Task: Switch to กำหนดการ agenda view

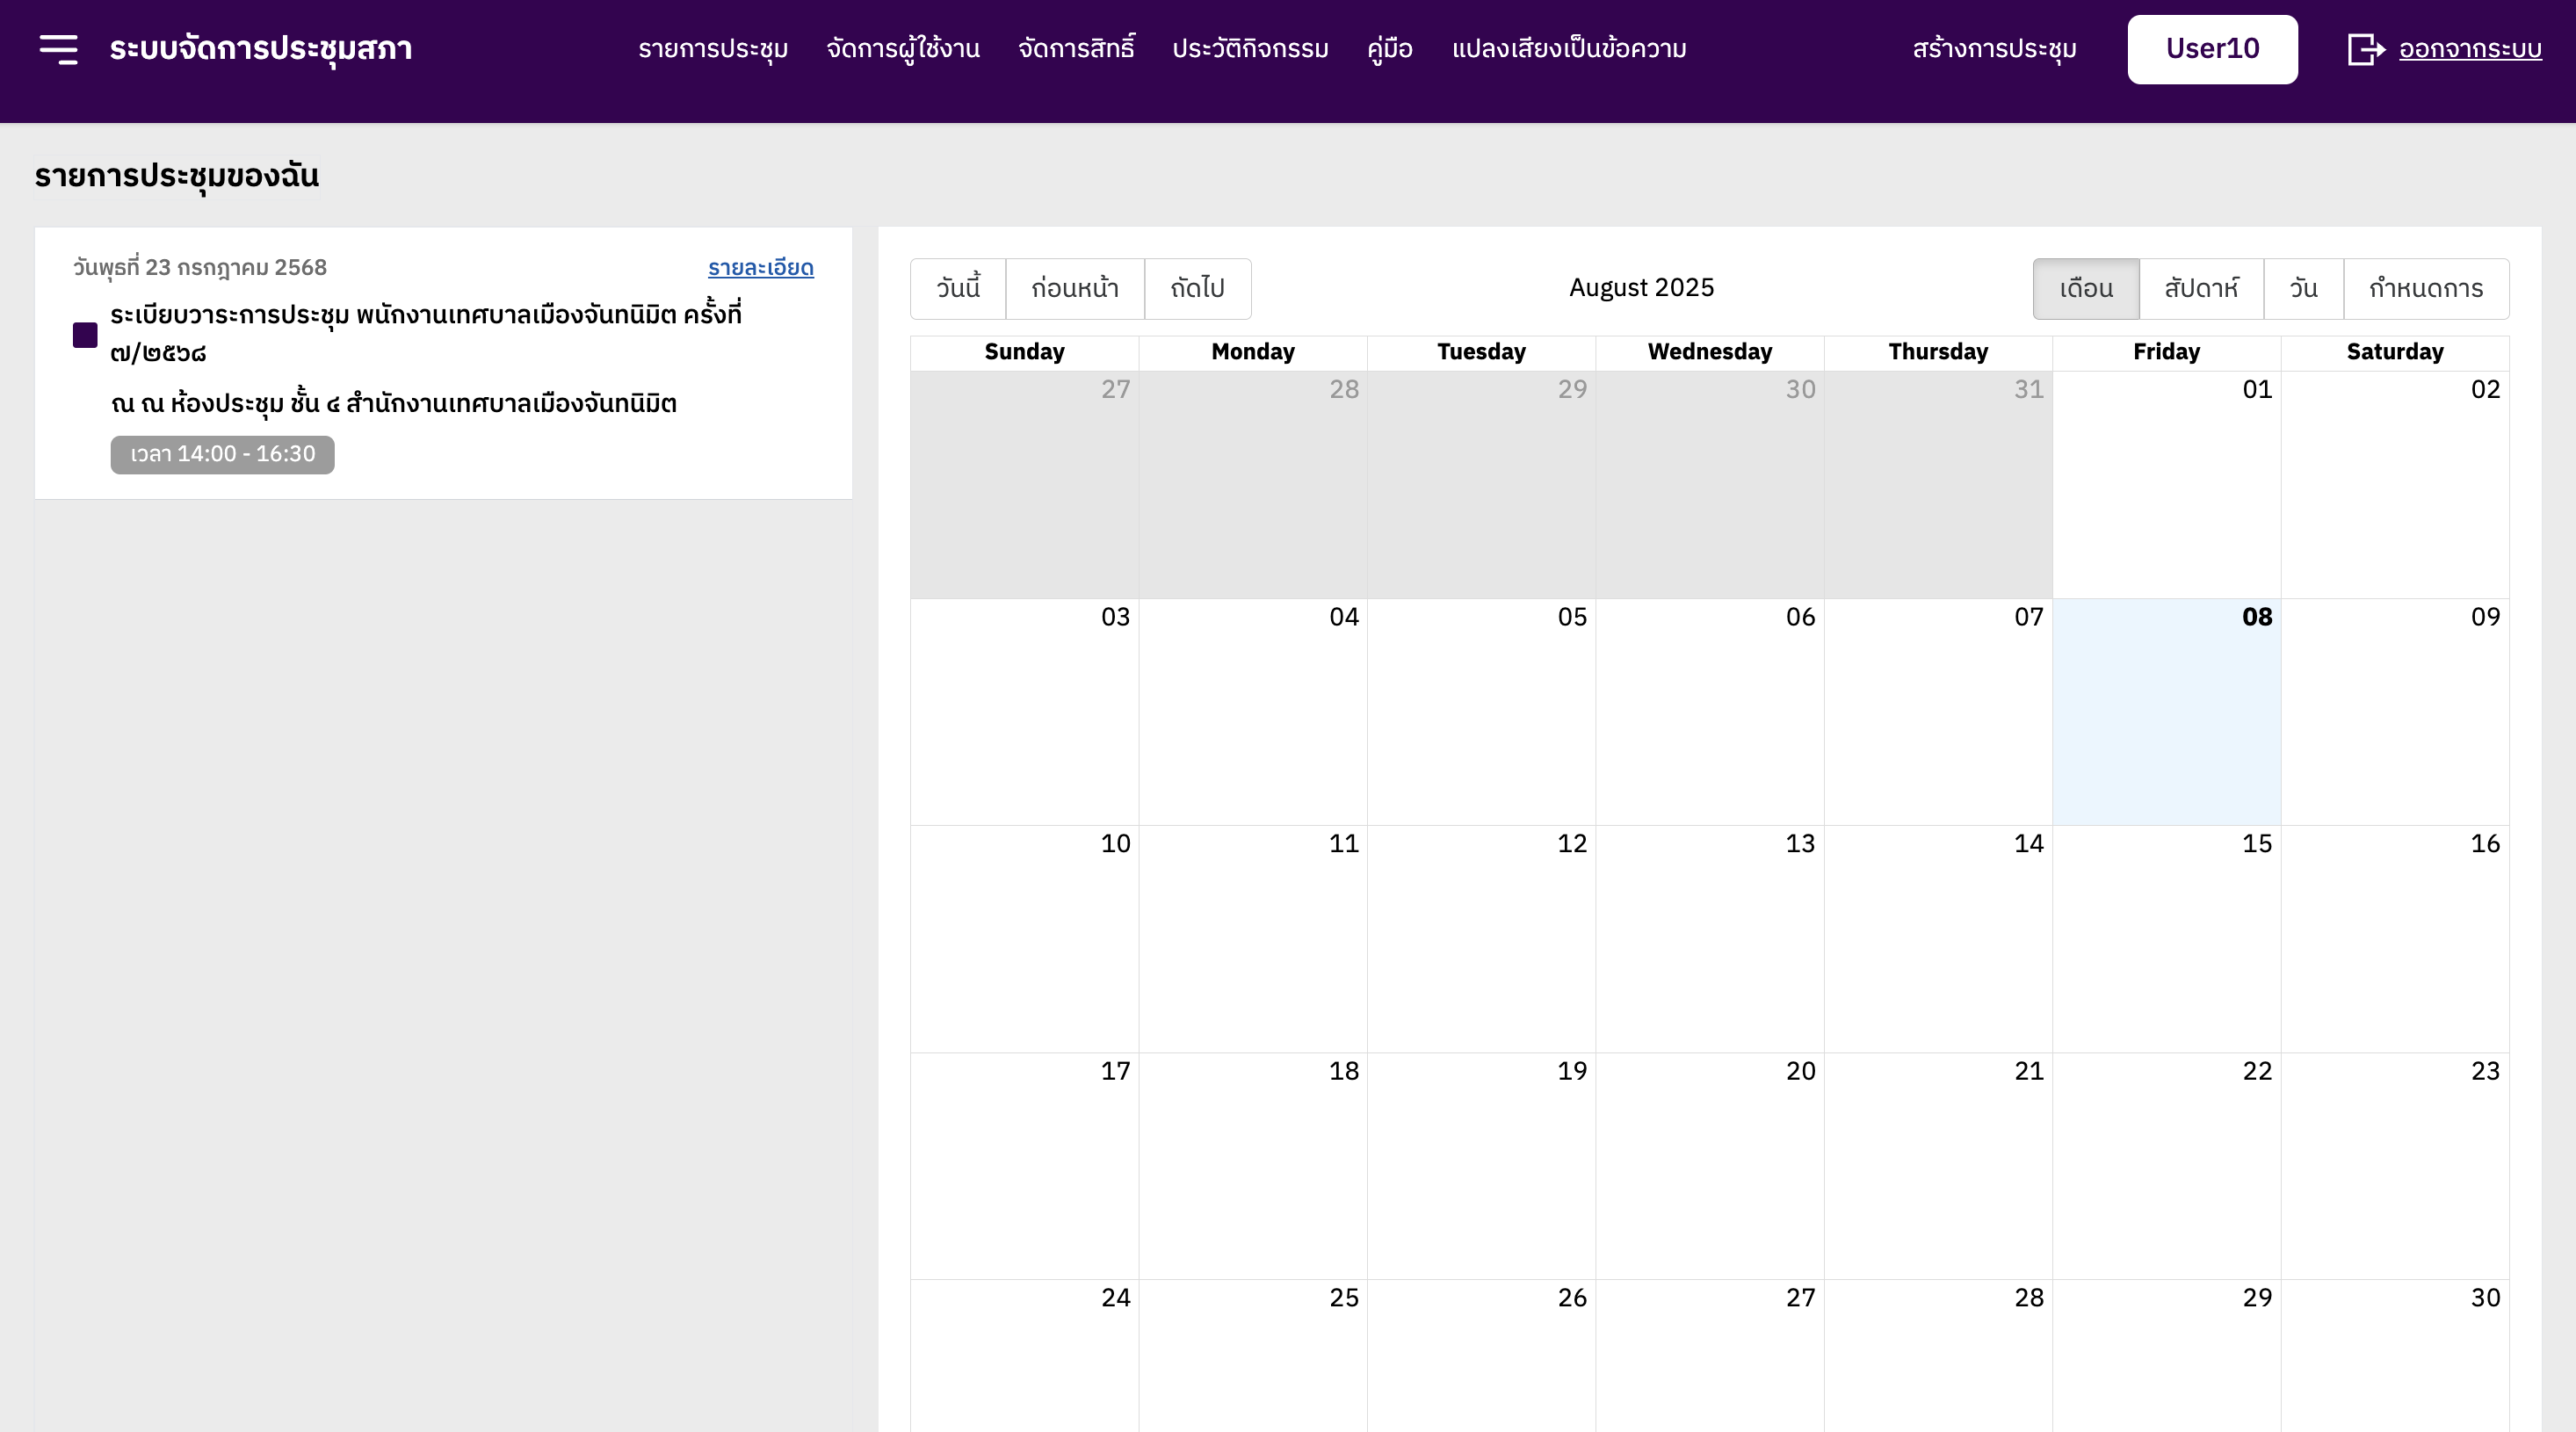Action: (2426, 289)
